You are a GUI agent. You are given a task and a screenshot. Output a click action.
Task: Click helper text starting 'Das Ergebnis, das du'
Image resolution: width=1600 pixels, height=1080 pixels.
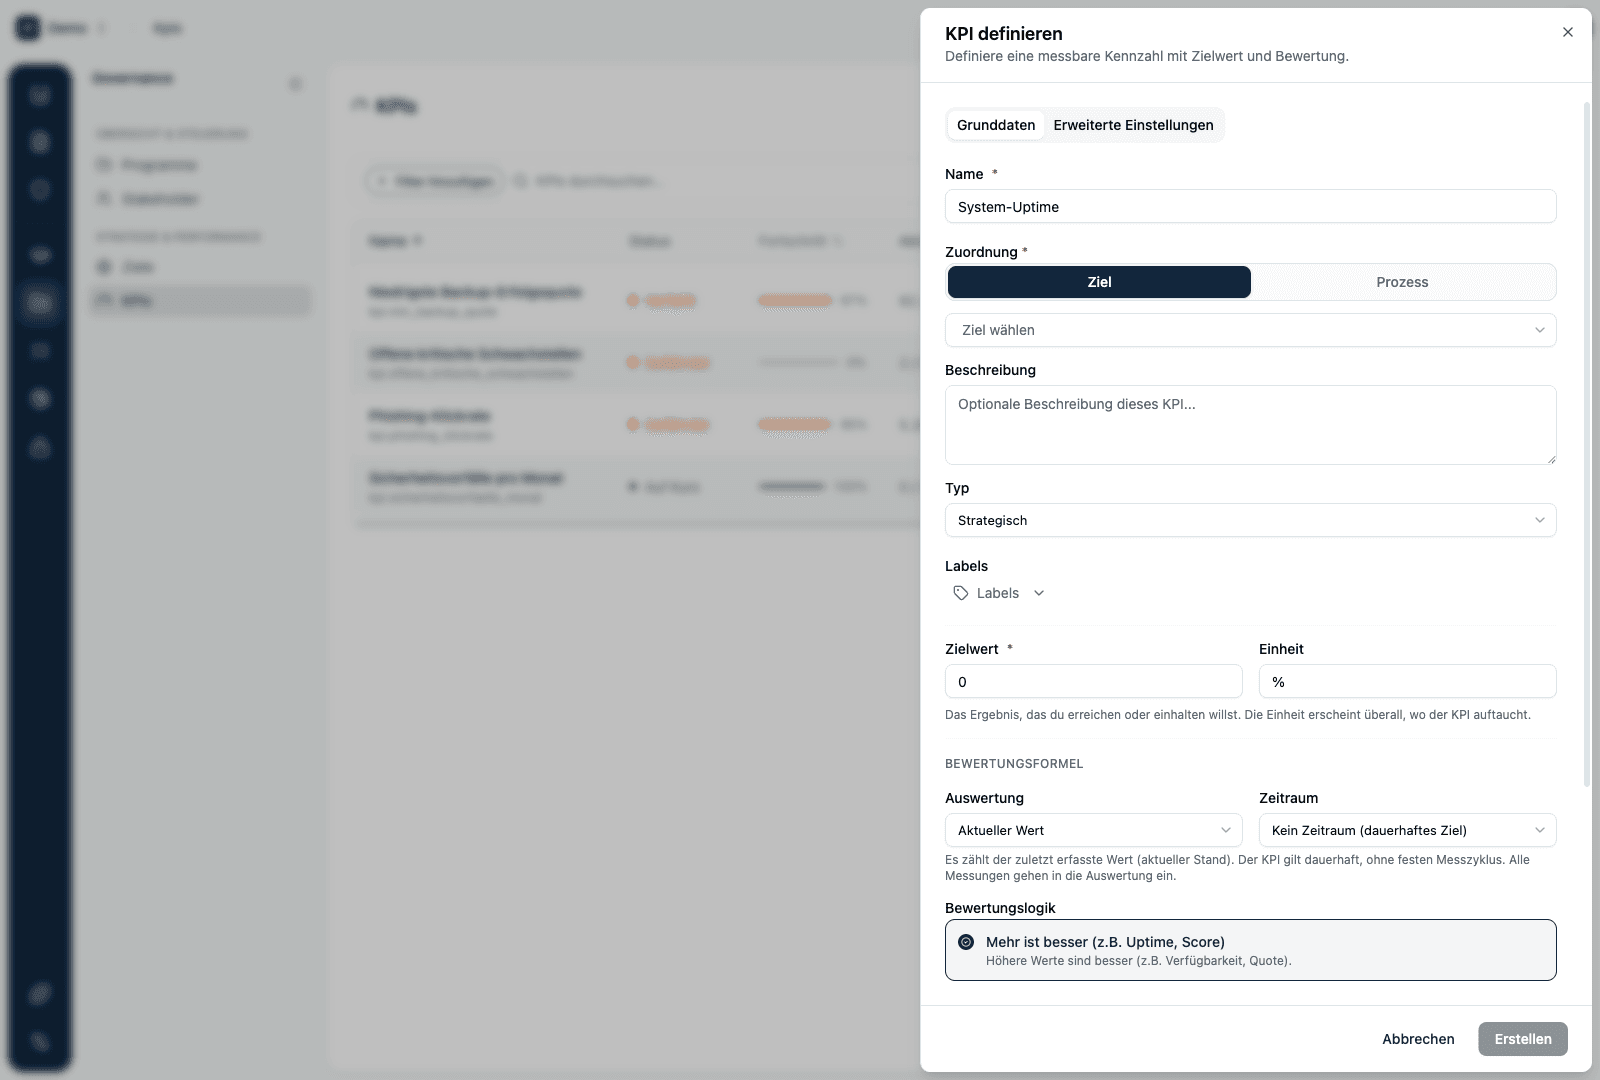coord(1237,715)
